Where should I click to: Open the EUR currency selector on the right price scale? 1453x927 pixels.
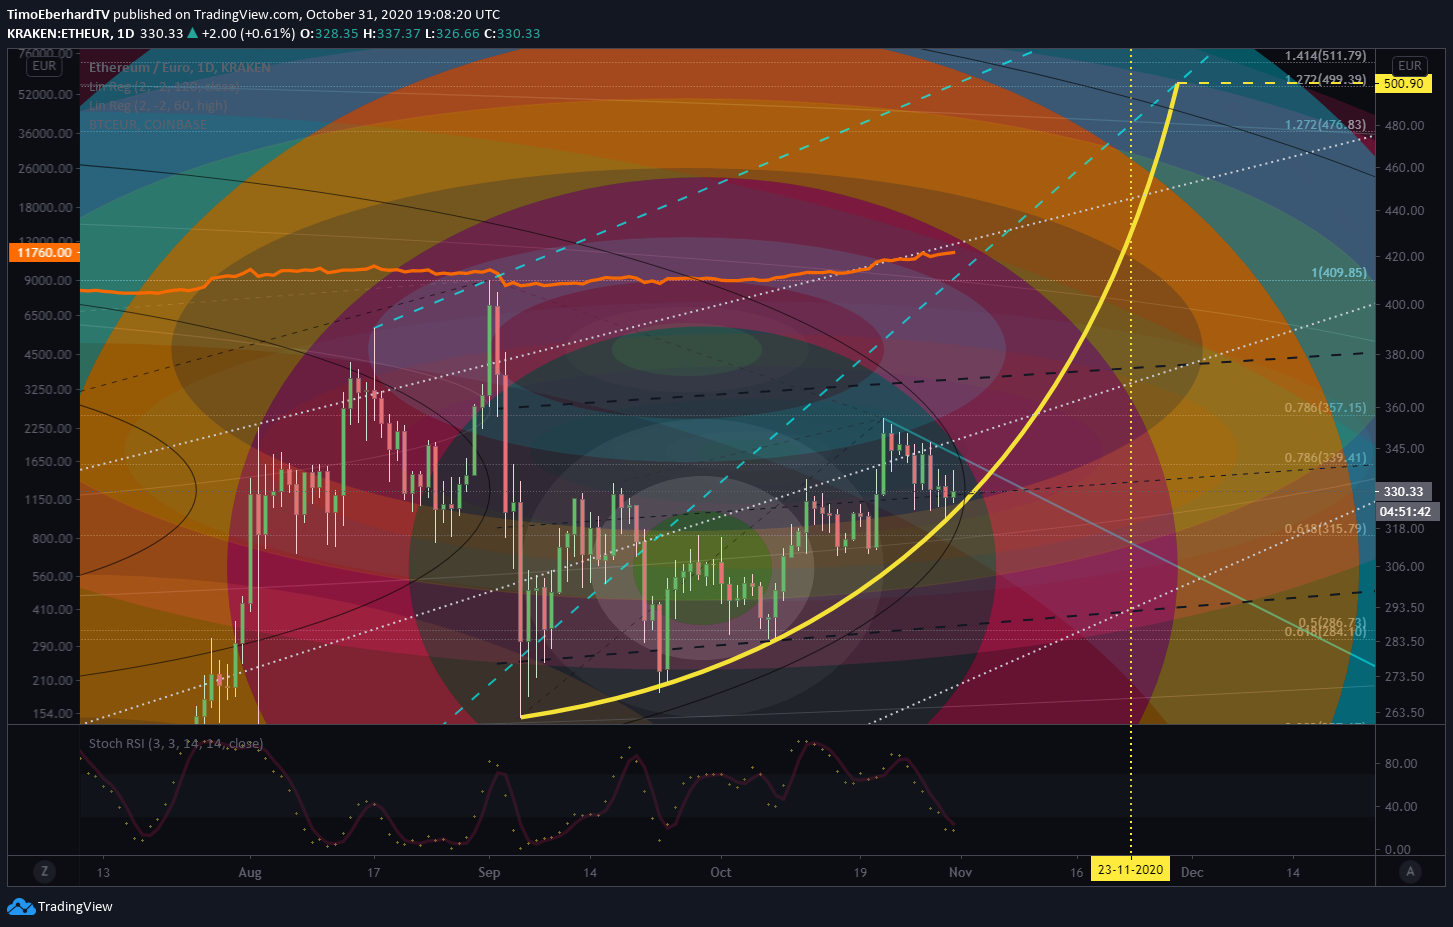point(1409,66)
